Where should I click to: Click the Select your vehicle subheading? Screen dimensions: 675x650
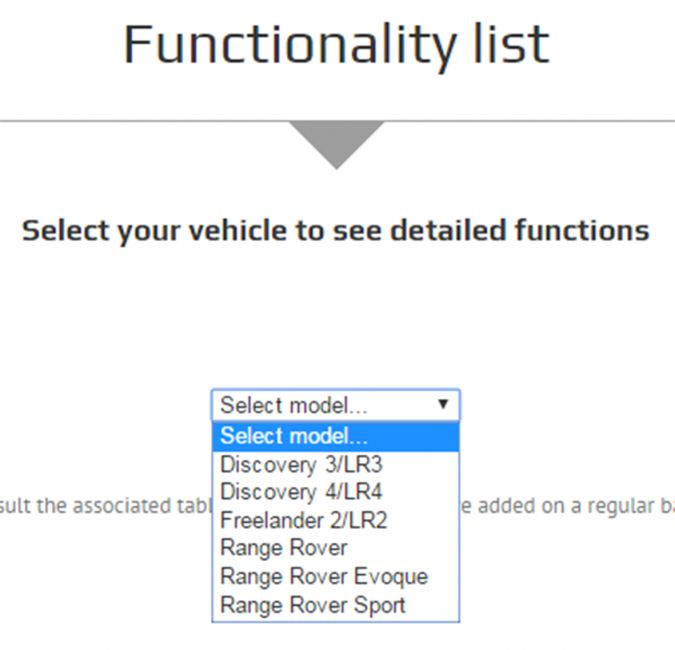point(335,232)
